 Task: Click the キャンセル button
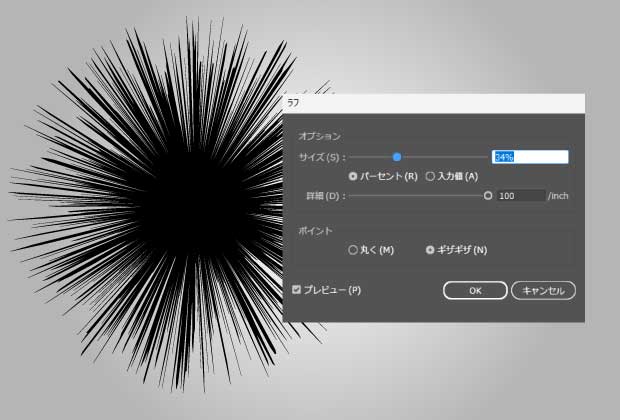(x=543, y=290)
